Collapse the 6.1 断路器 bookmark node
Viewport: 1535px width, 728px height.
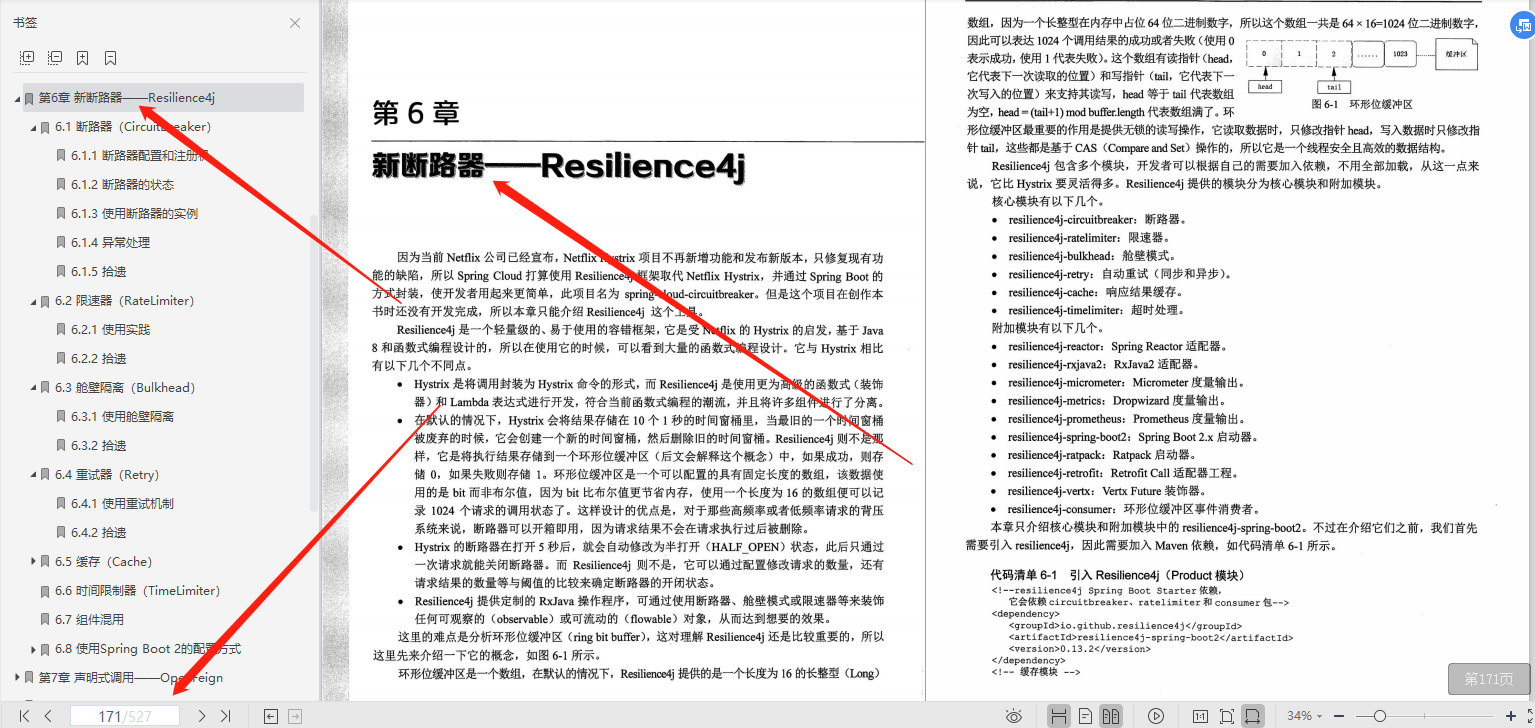(x=33, y=127)
